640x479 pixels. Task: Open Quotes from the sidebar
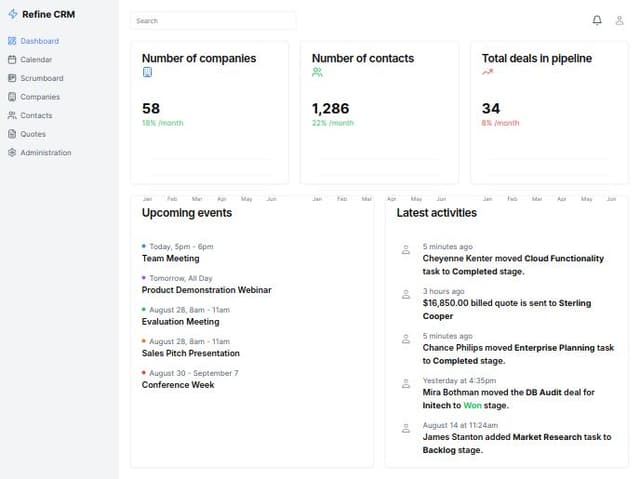coord(33,134)
